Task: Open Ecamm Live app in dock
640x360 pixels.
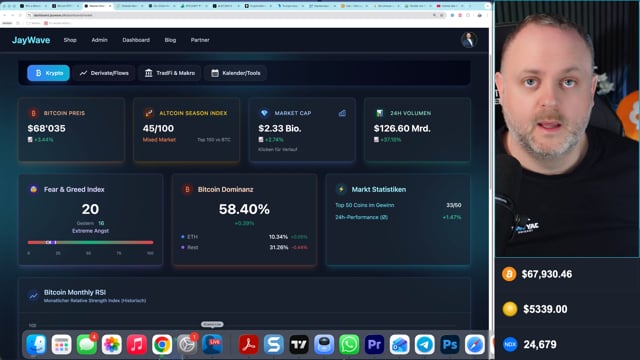Action: 212,345
